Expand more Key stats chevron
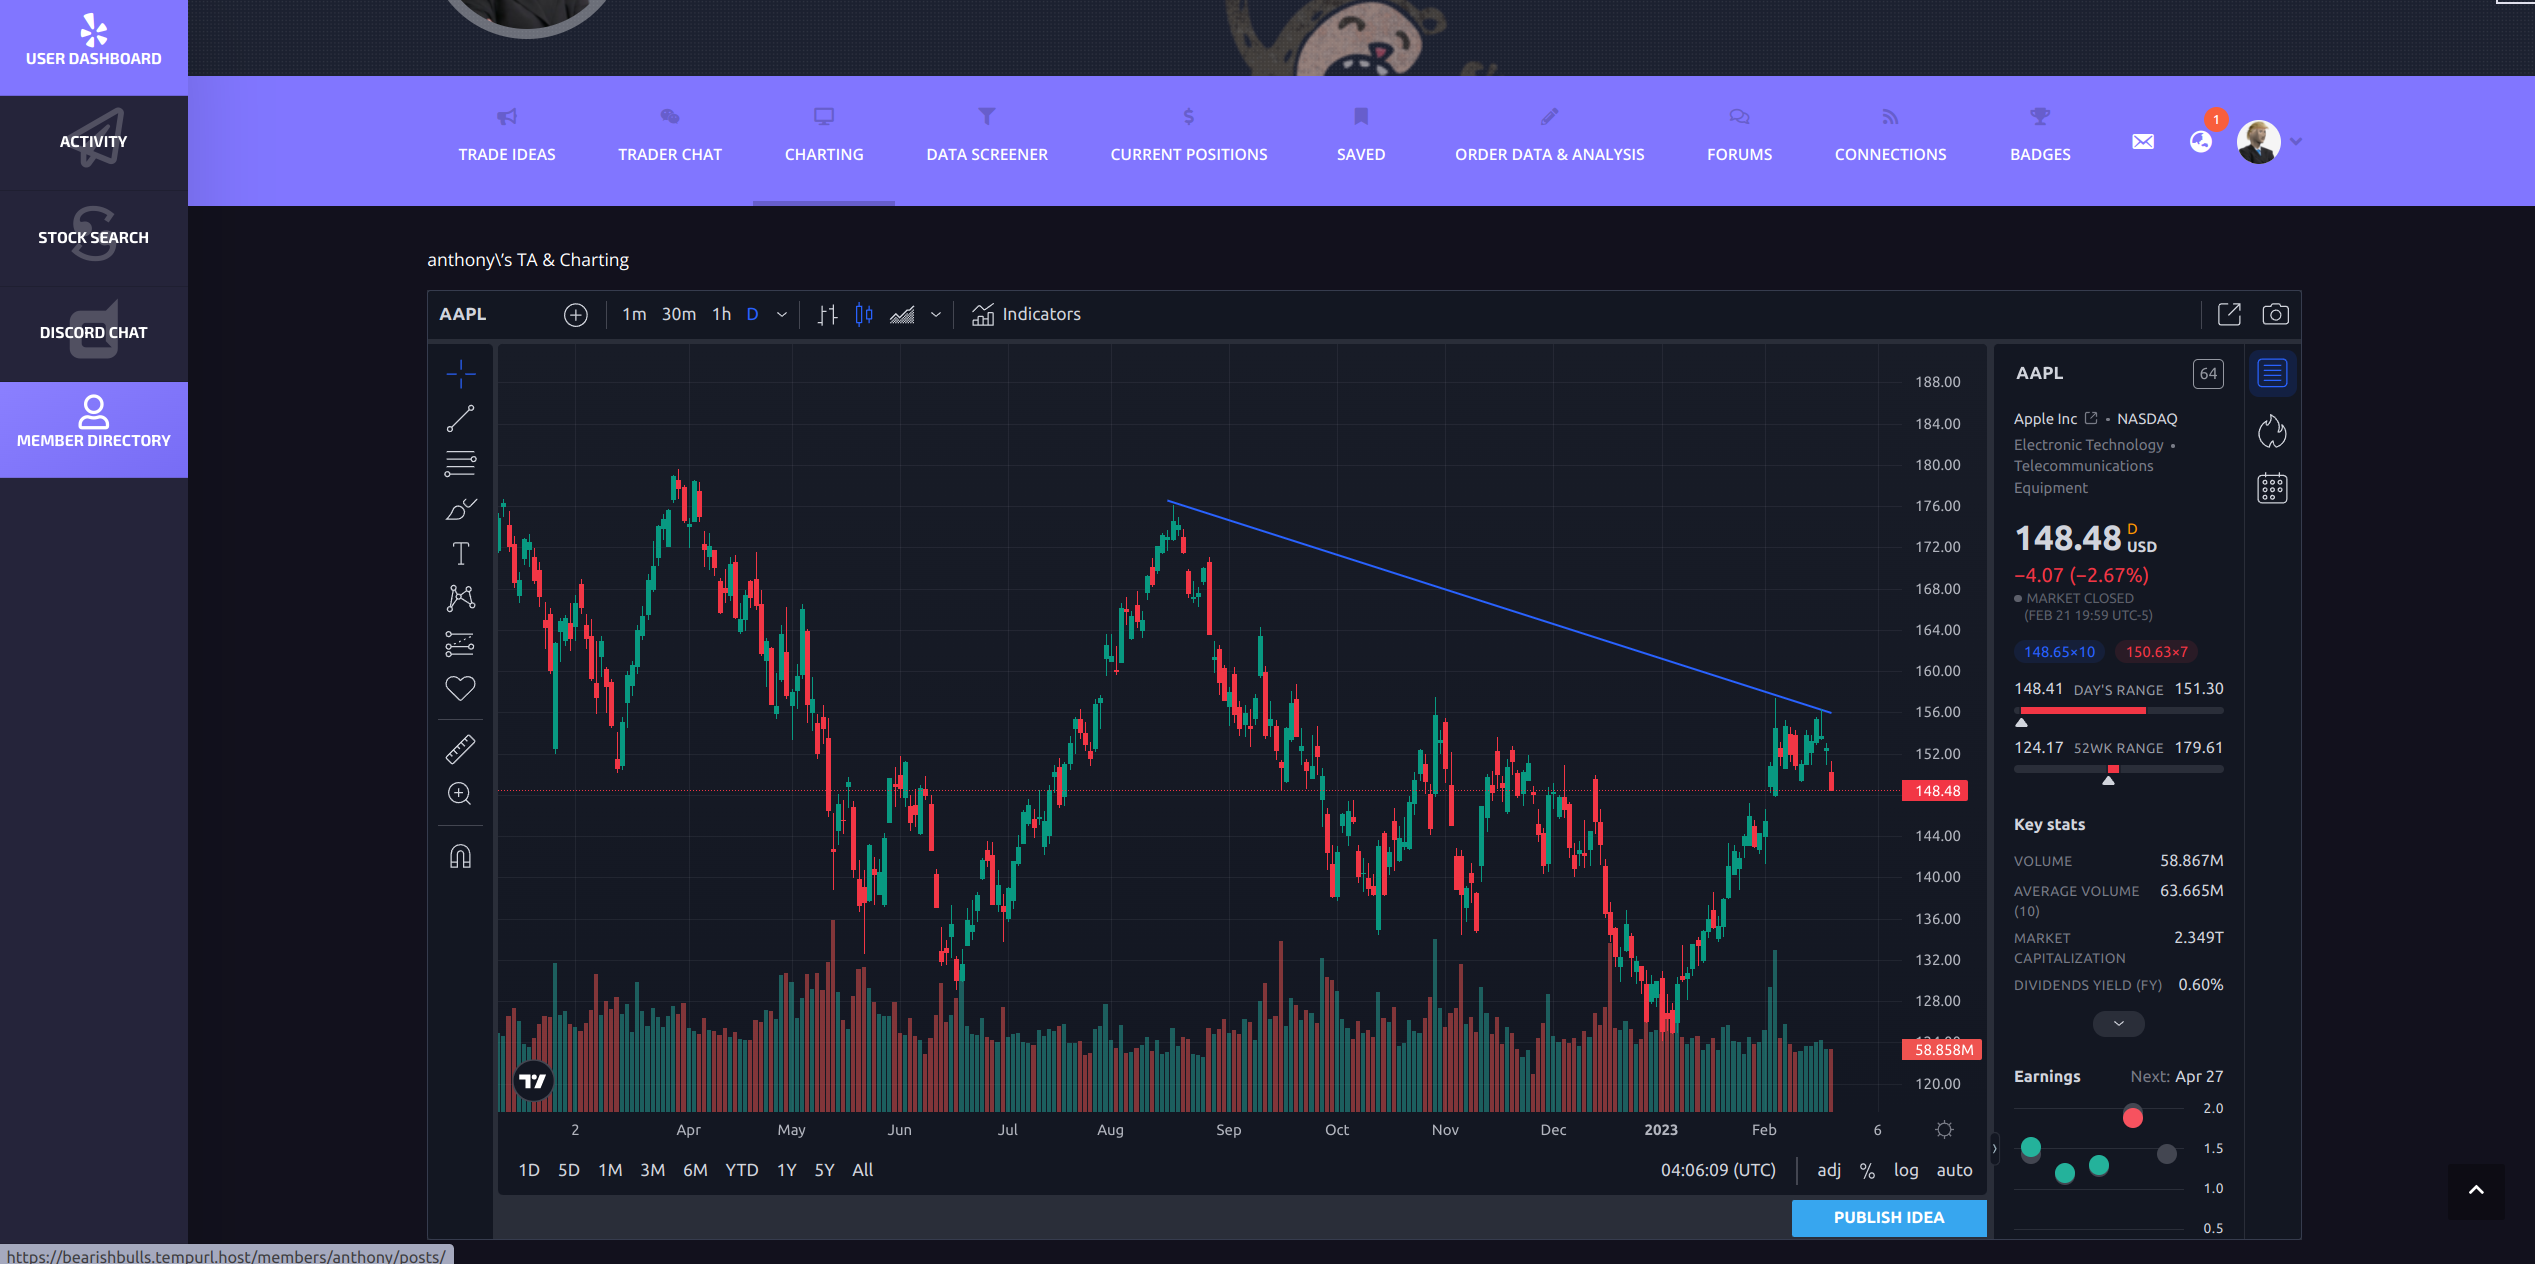The width and height of the screenshot is (2535, 1264). point(2118,1023)
